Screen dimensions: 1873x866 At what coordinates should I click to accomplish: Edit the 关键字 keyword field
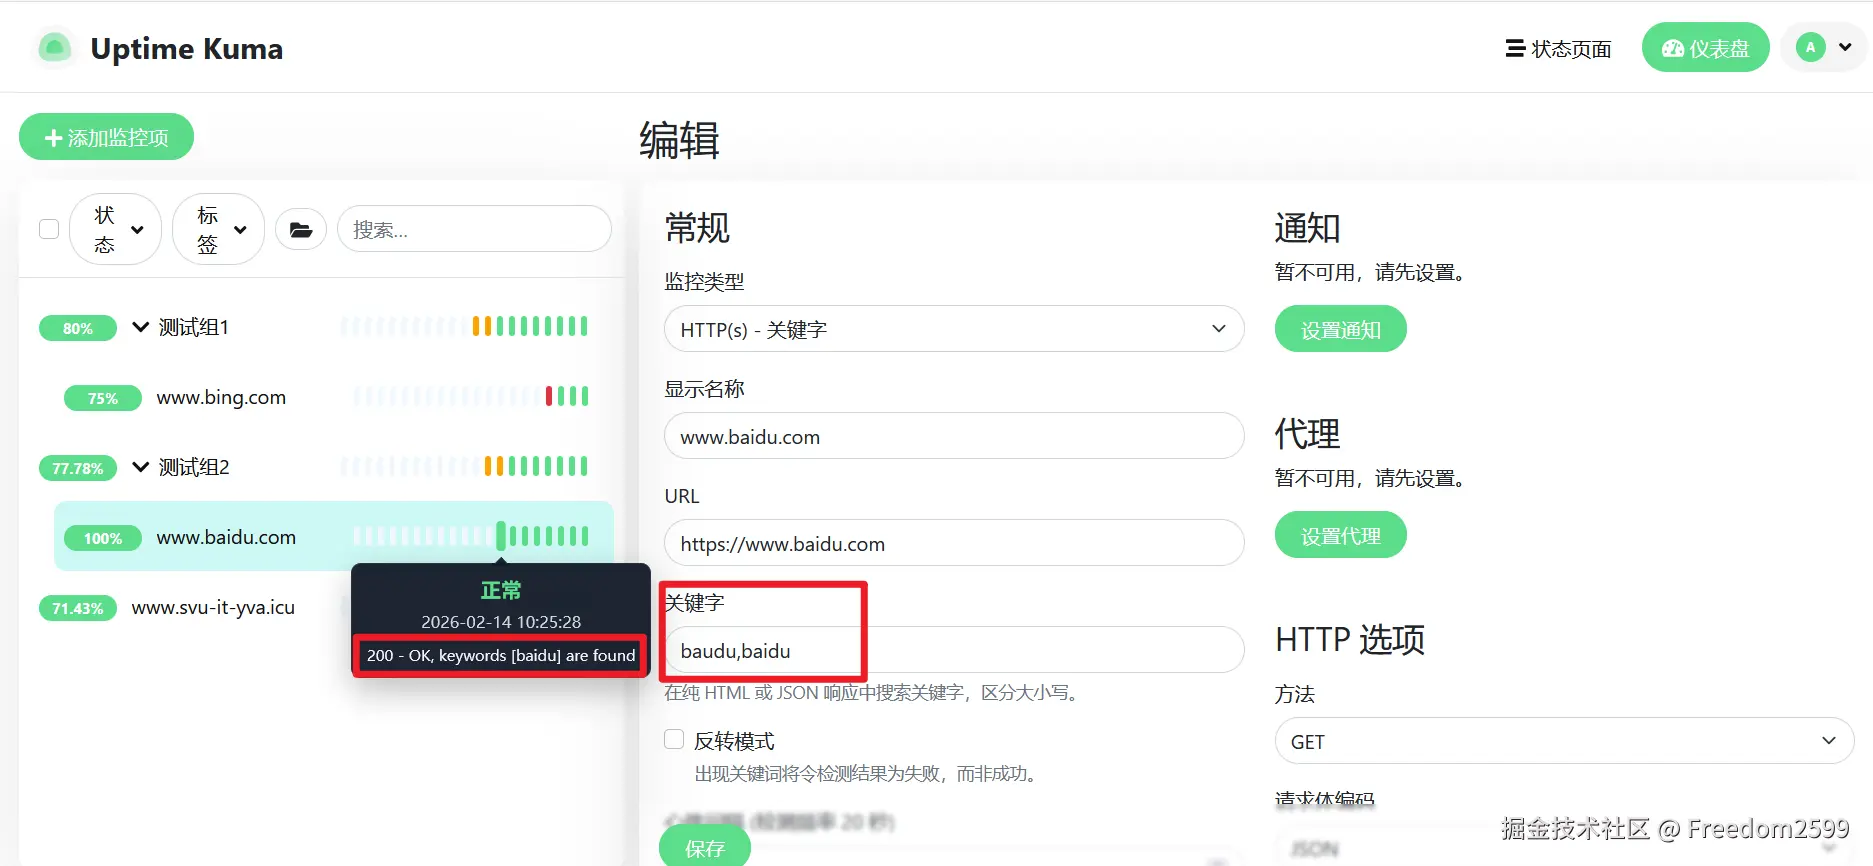coord(954,650)
